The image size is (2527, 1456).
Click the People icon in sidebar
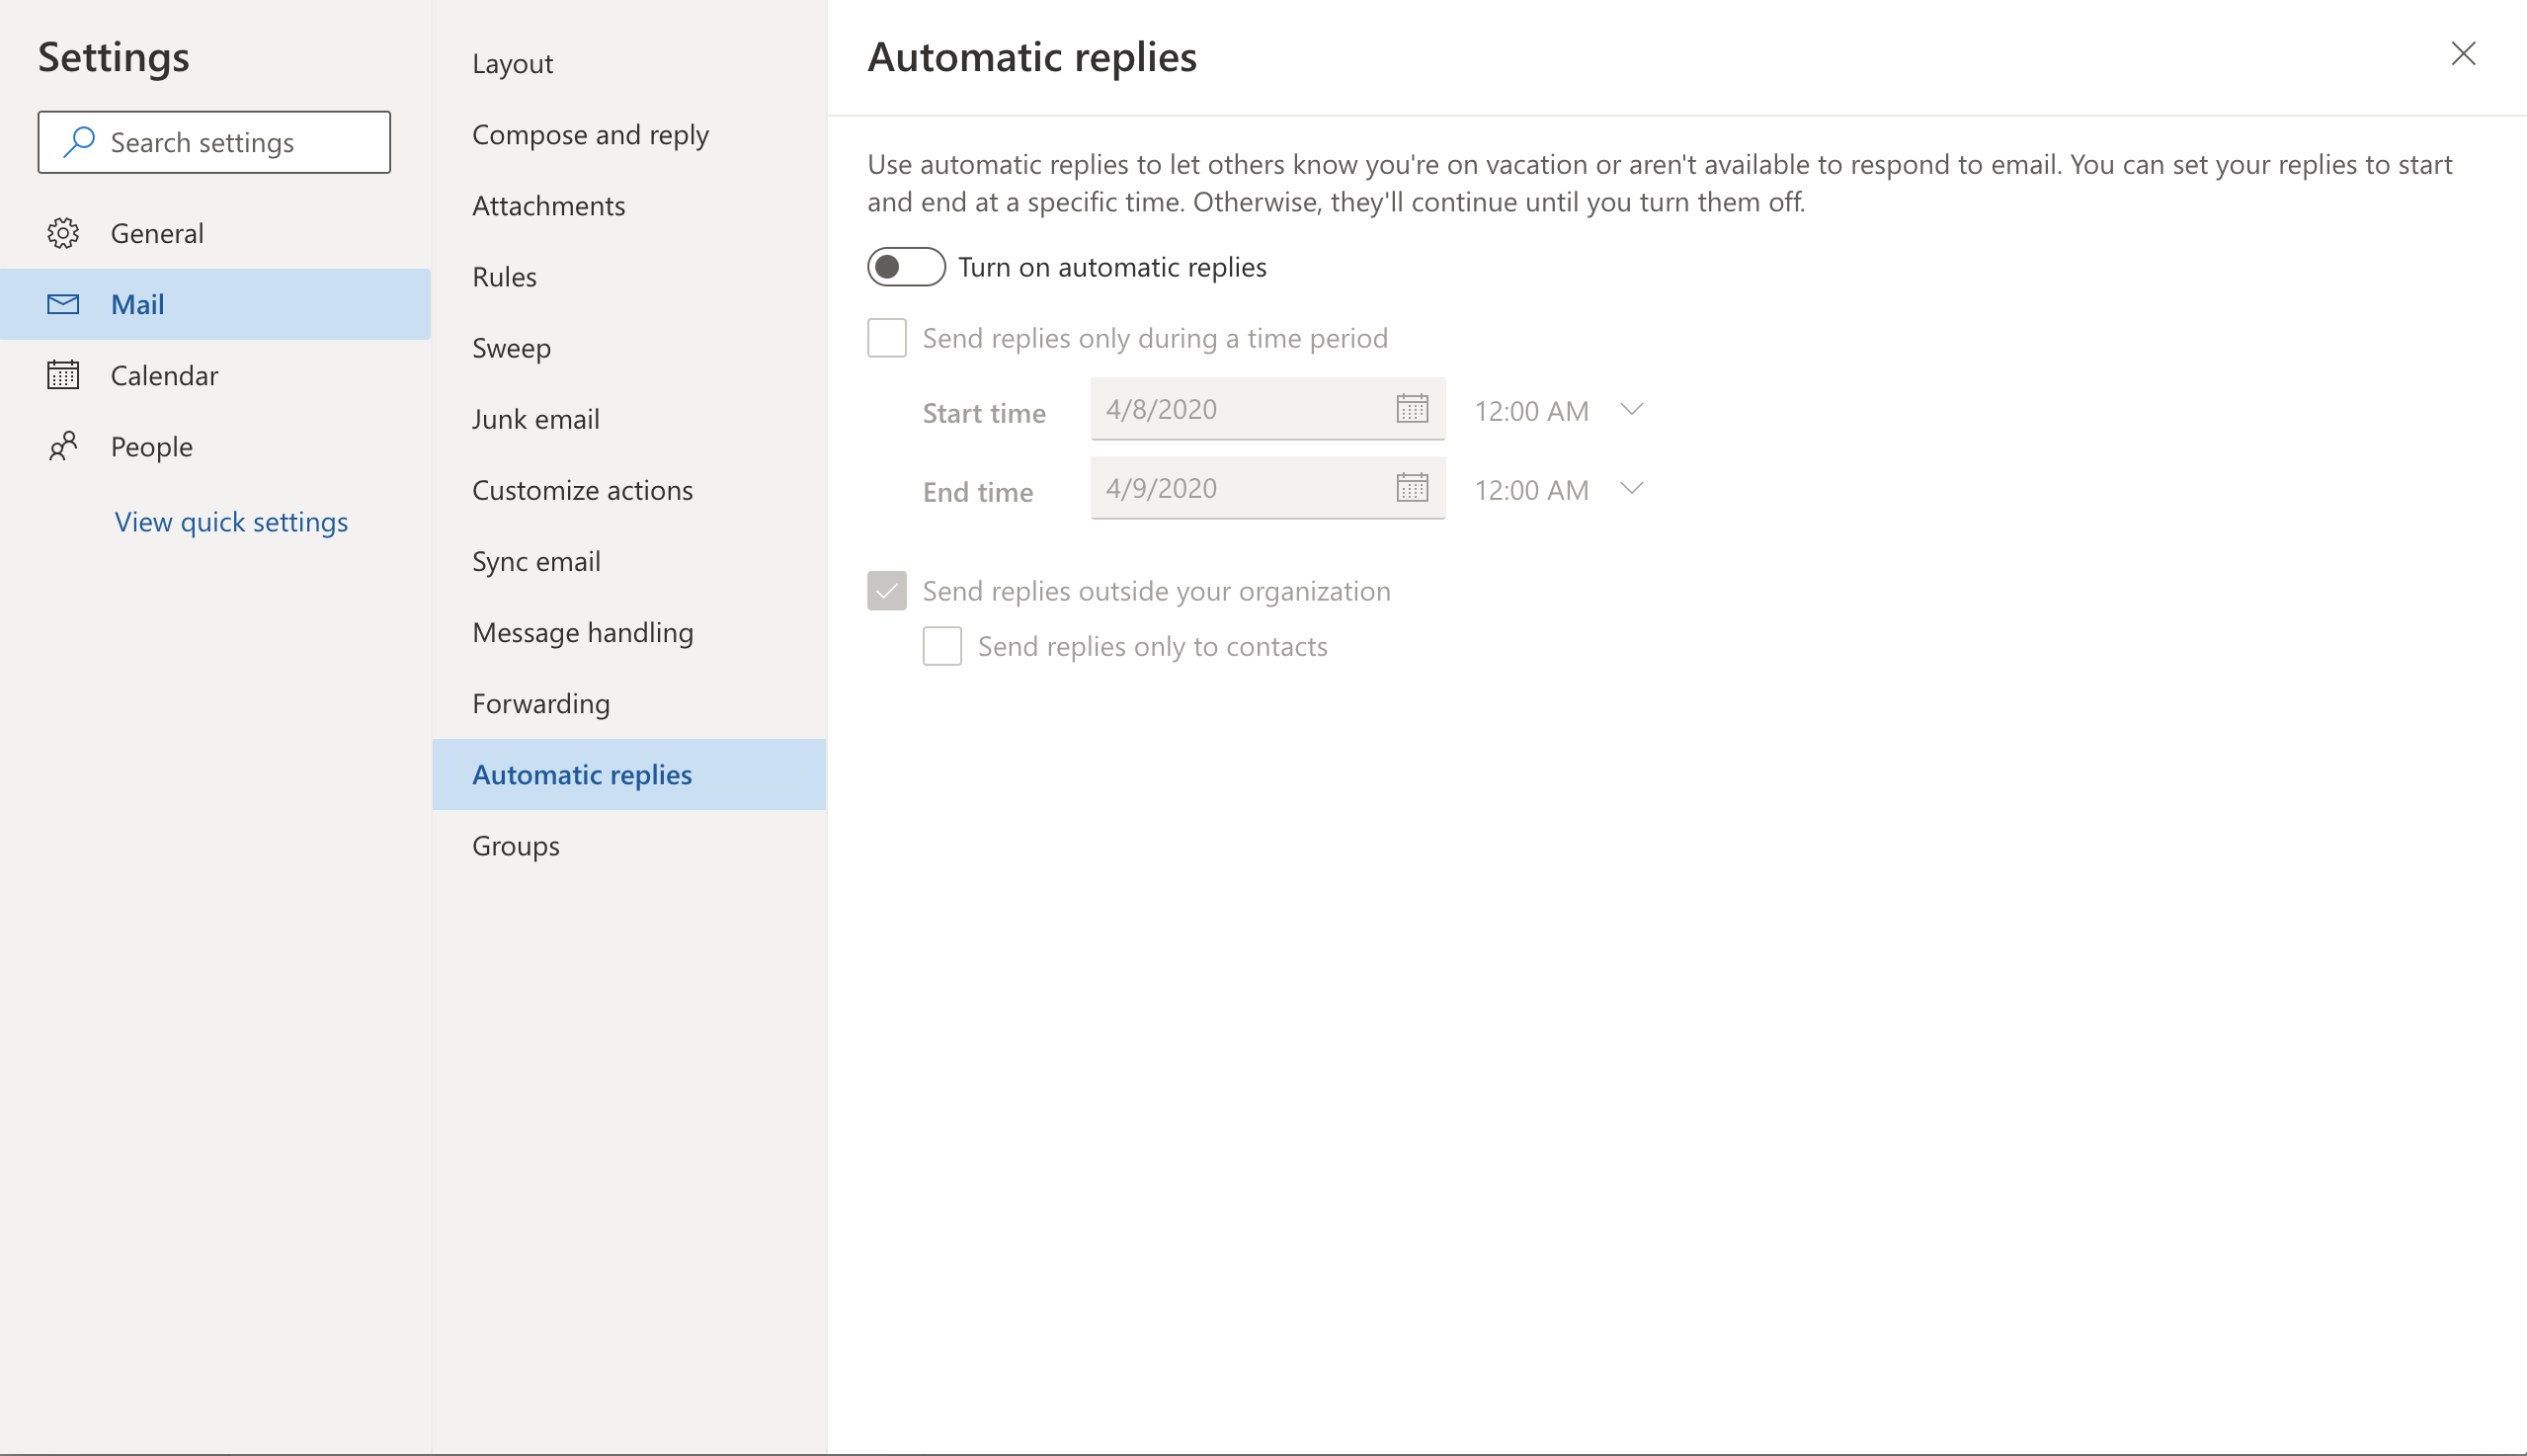(x=63, y=446)
